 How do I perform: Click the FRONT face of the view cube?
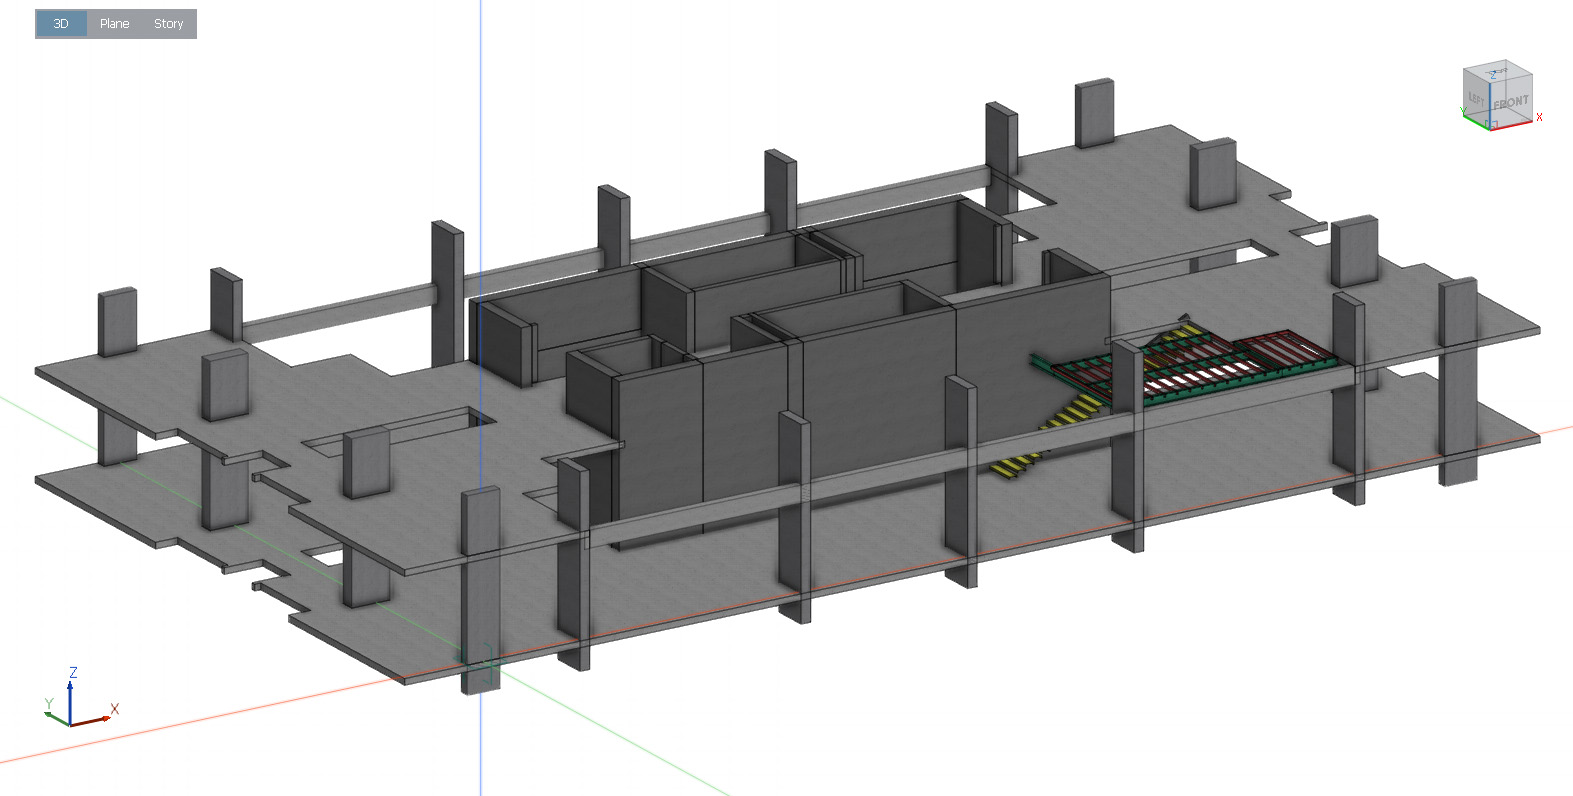click(1511, 103)
